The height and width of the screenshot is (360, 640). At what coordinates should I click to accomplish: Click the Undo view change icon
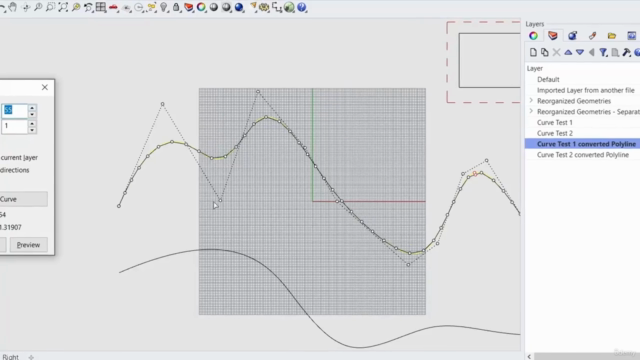[x=88, y=7]
